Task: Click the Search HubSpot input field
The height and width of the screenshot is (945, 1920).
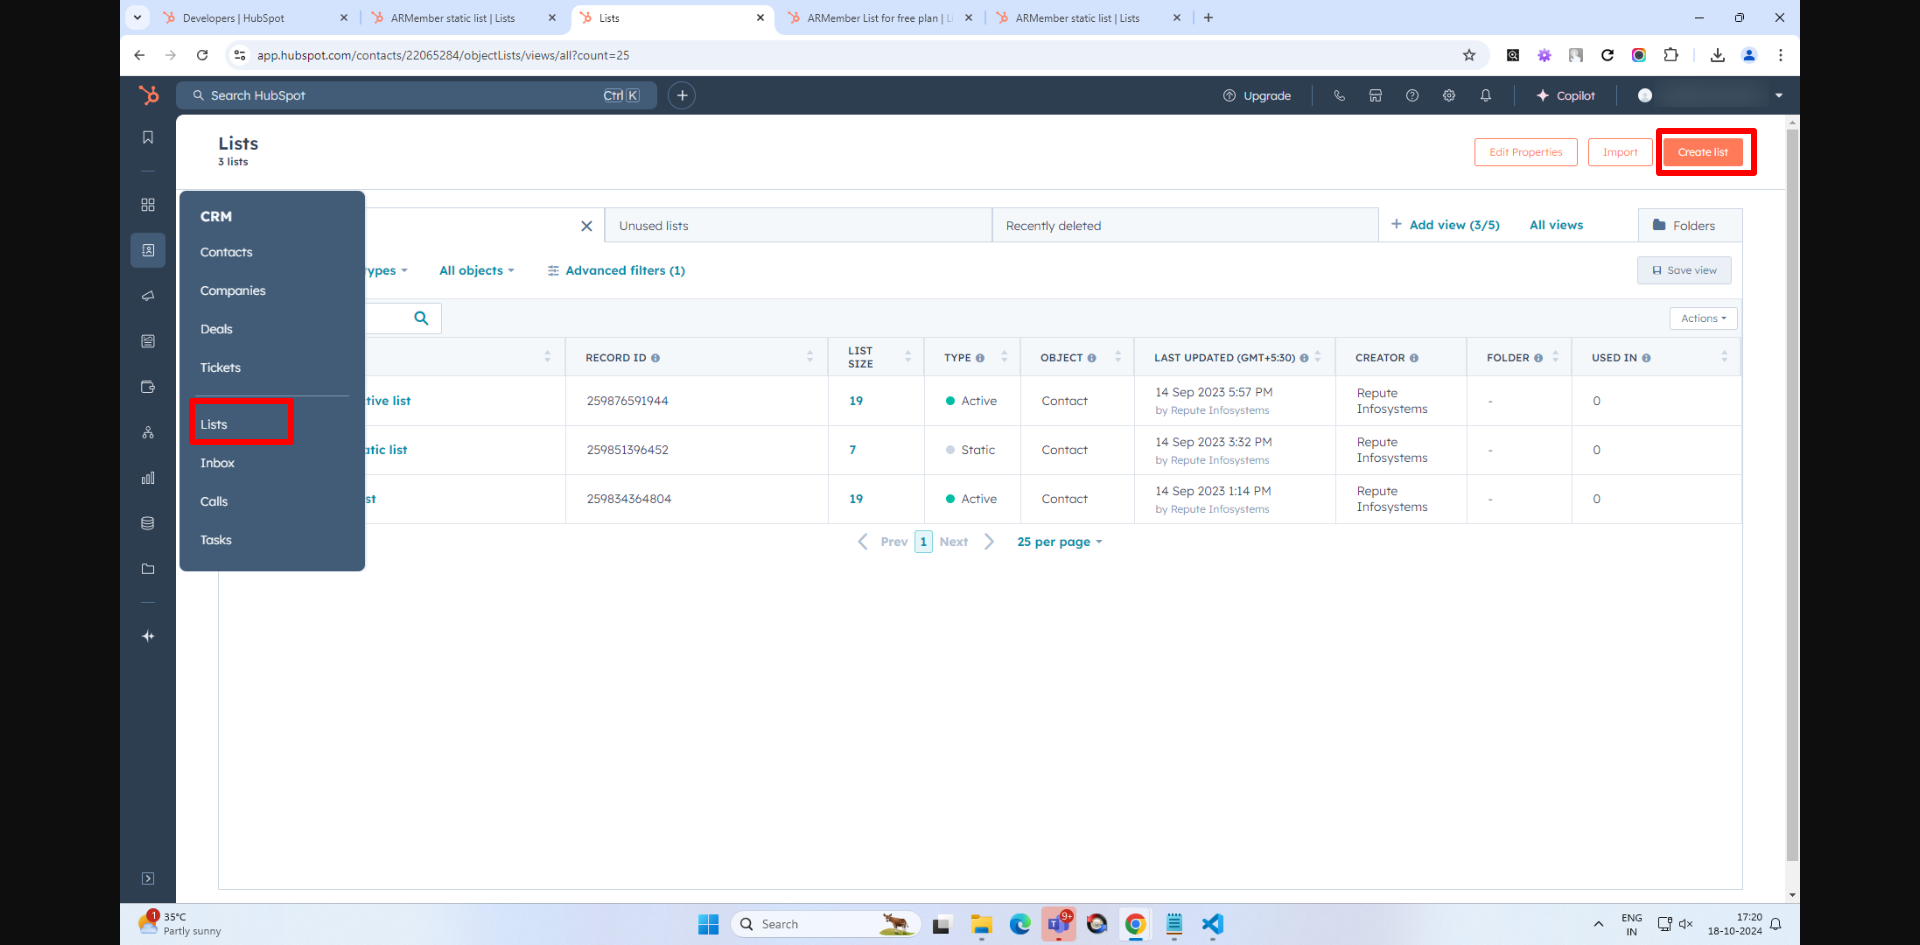Action: 416,95
